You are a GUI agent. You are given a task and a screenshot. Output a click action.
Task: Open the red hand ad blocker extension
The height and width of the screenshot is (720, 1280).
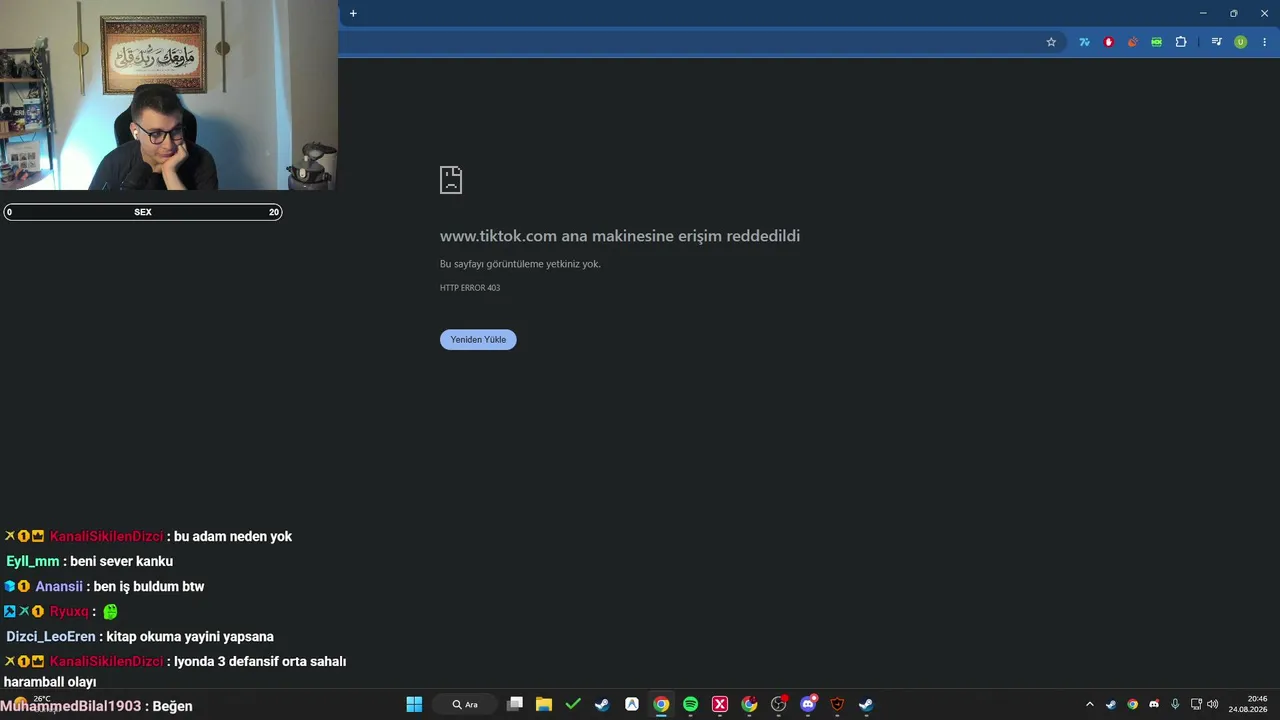[x=1108, y=42]
